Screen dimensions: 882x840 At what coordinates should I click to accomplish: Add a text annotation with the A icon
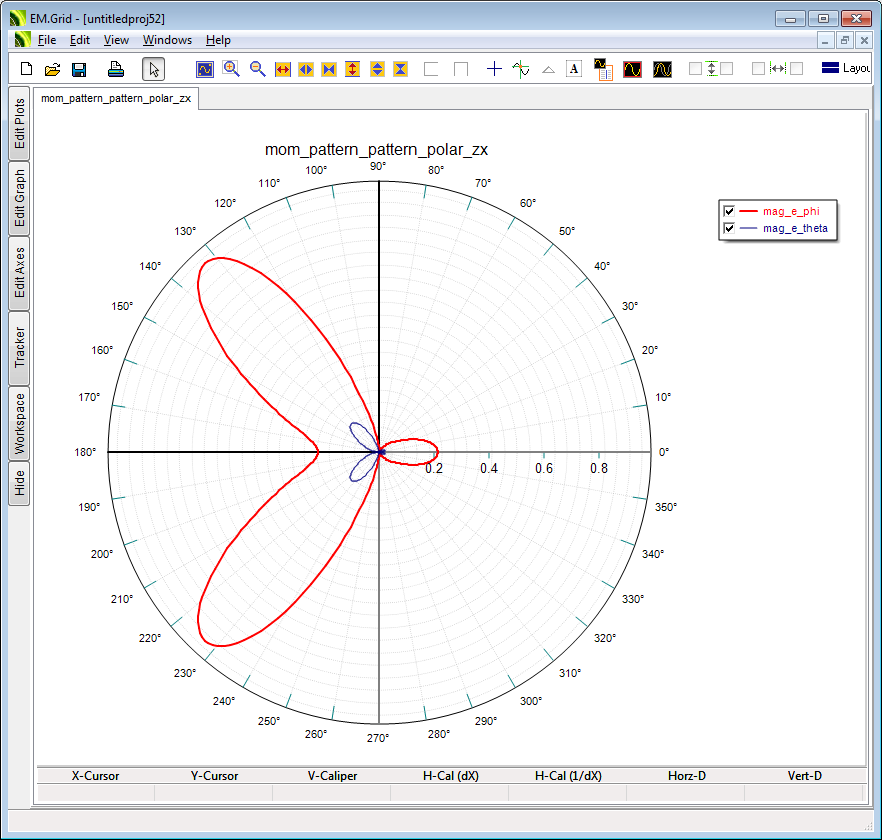[x=574, y=69]
